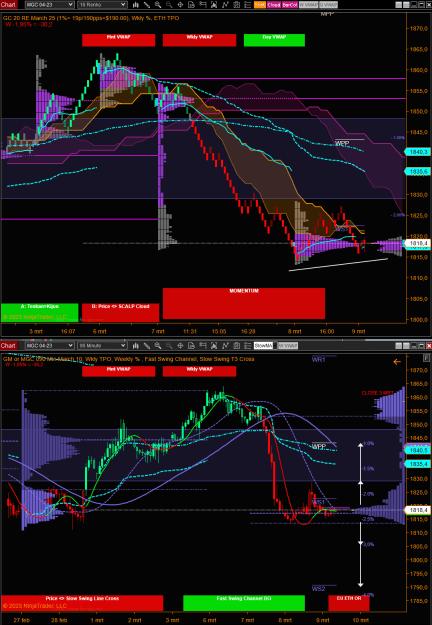432x625 pixels.
Task: Click the orange left arrow in bottom chart
Action: (x=397, y=362)
